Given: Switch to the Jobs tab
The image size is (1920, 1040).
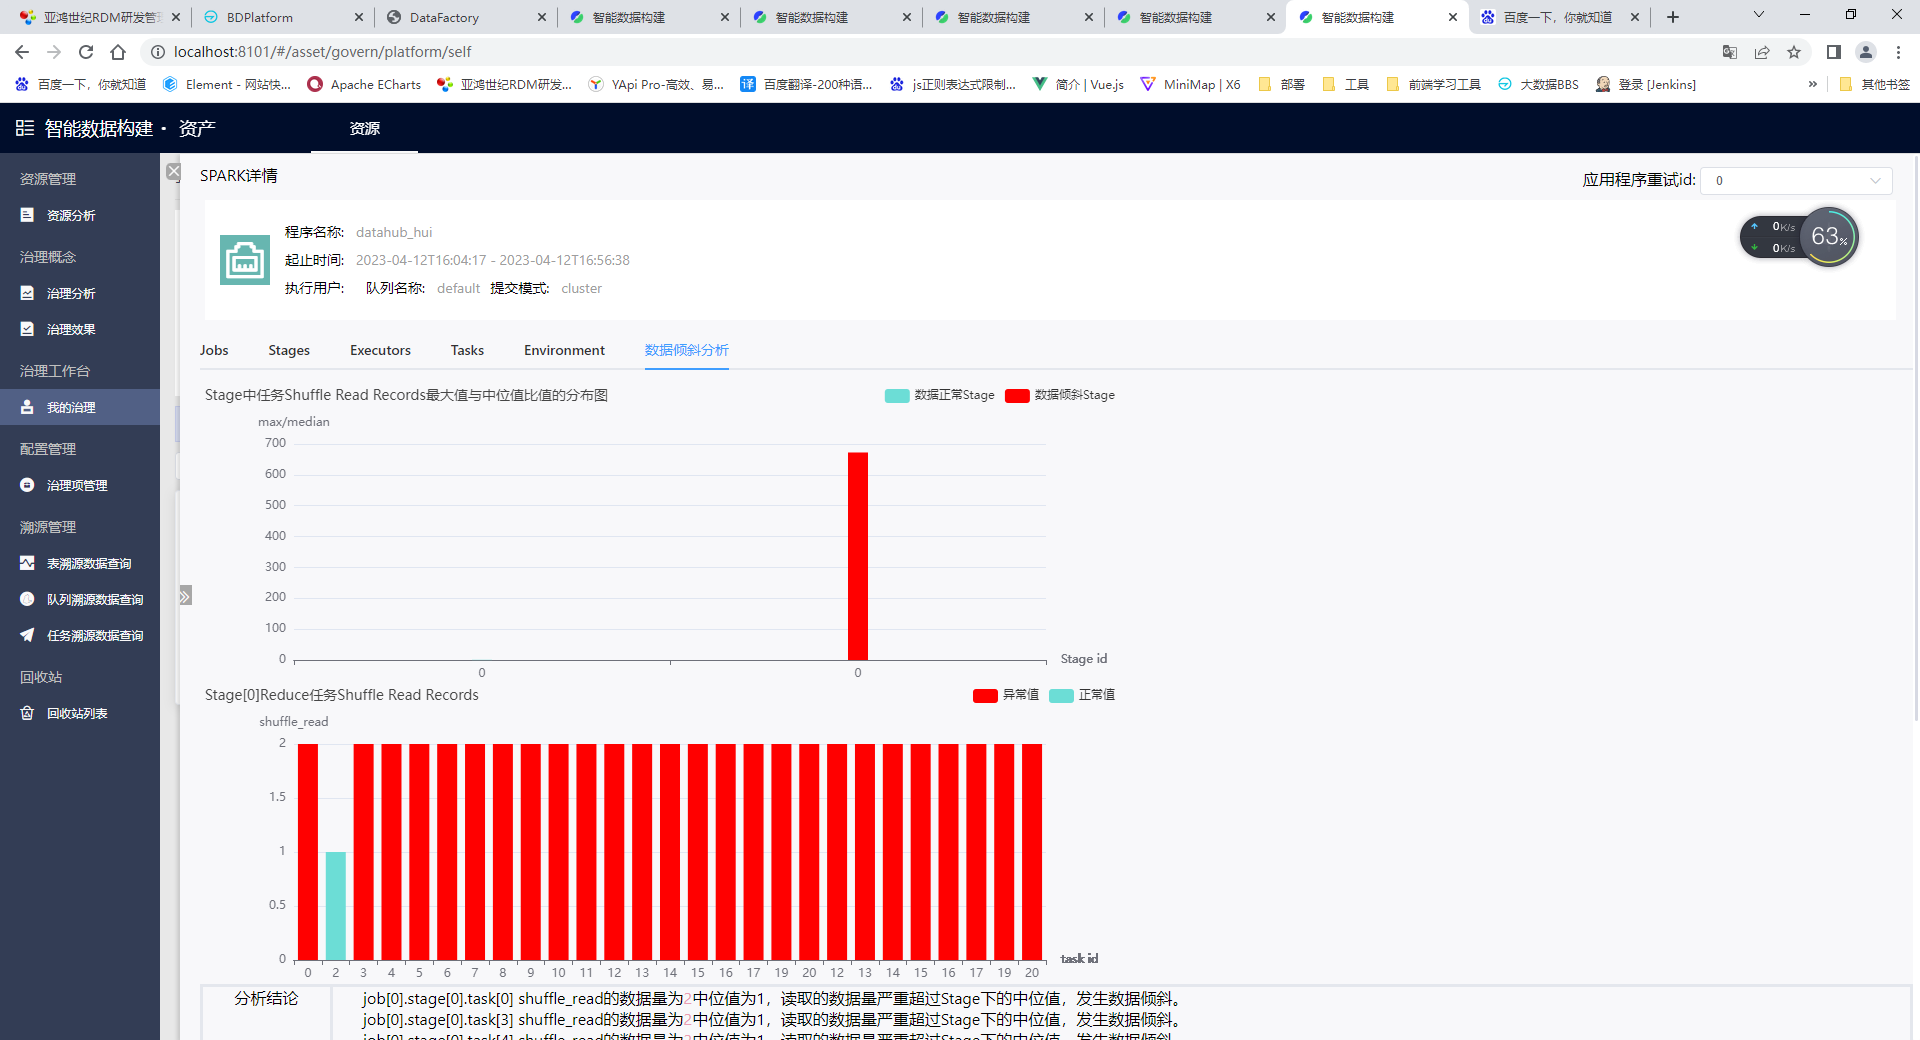Looking at the screenshot, I should click(214, 350).
